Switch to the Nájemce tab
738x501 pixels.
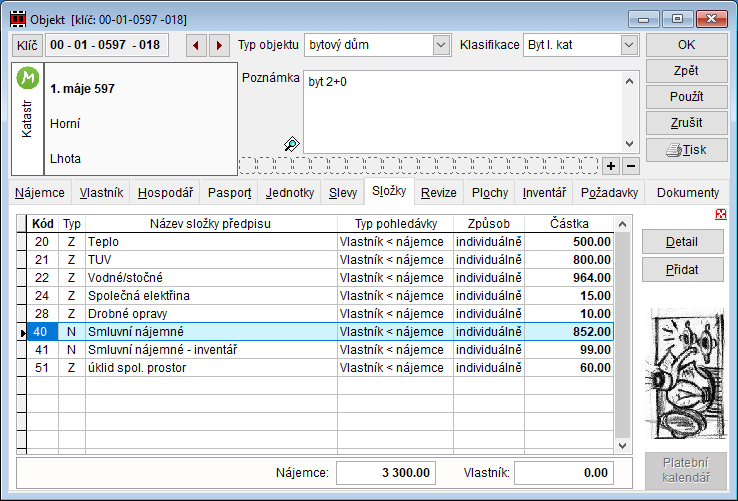pyautogui.click(x=41, y=193)
